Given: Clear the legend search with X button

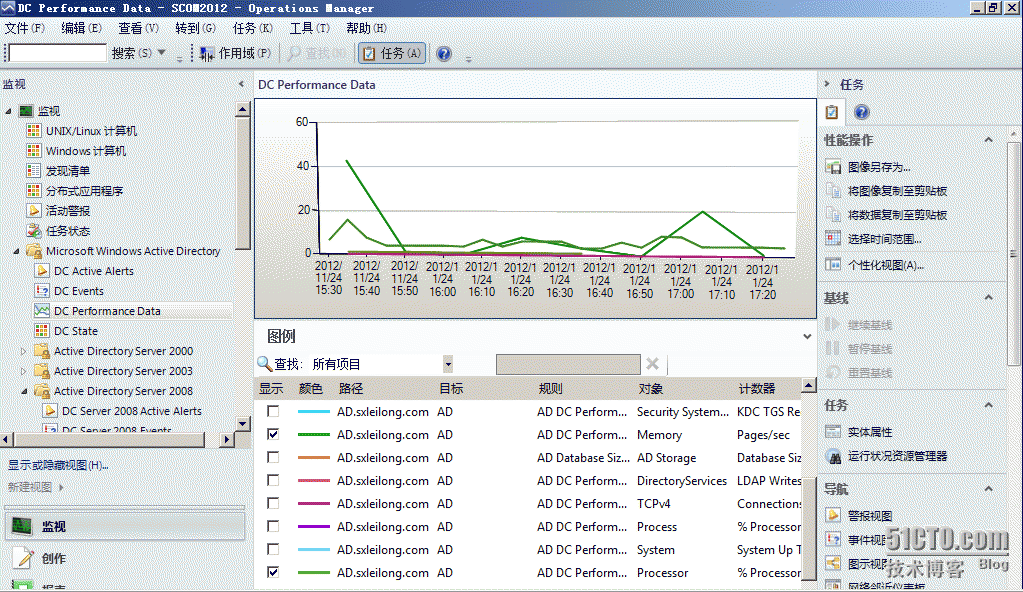Looking at the screenshot, I should tap(652, 364).
